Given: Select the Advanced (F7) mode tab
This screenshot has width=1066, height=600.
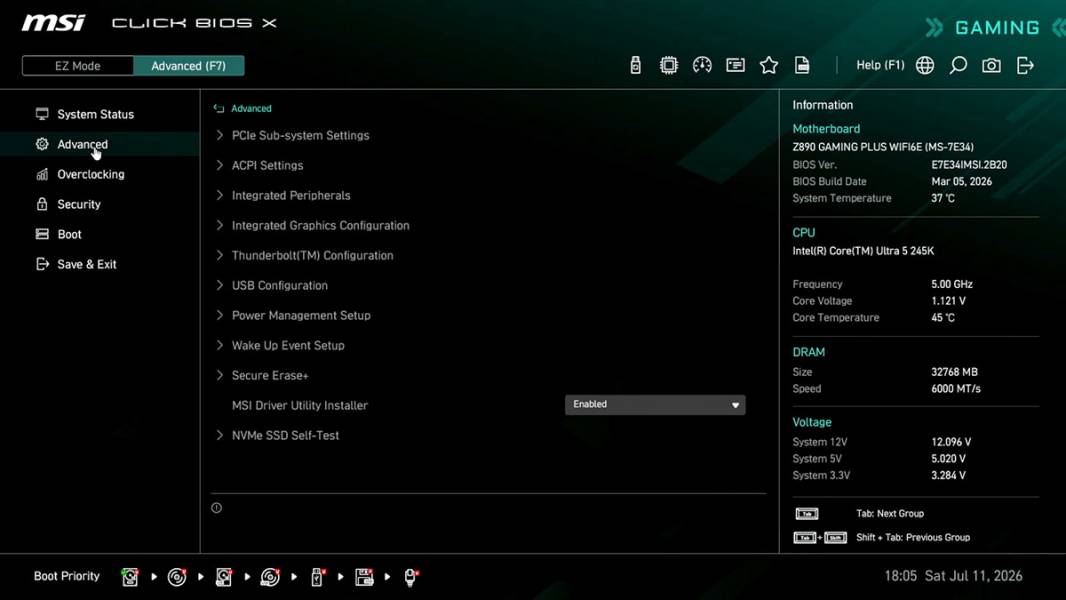Looking at the screenshot, I should 188,66.
